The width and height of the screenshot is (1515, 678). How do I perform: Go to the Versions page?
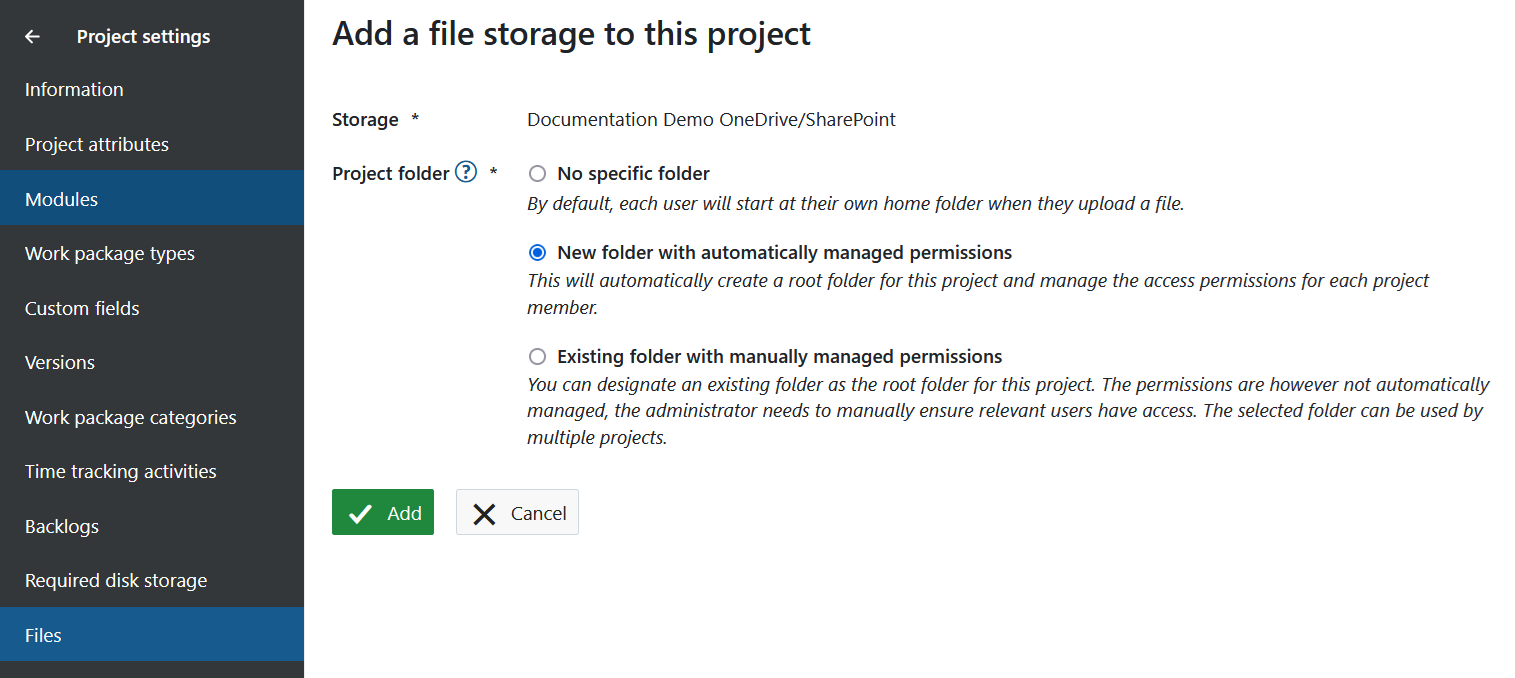click(x=60, y=362)
